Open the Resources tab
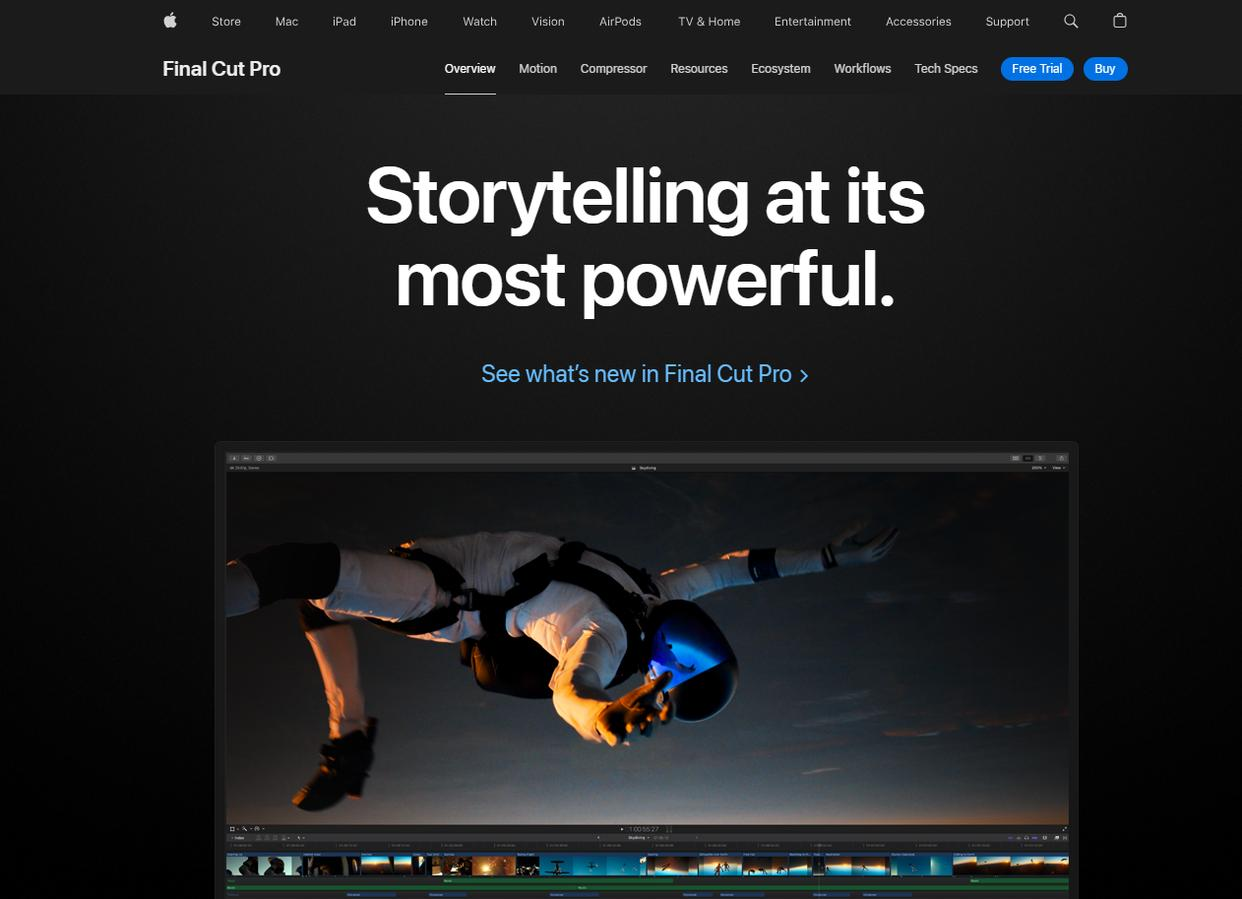The height and width of the screenshot is (899, 1242). (699, 69)
